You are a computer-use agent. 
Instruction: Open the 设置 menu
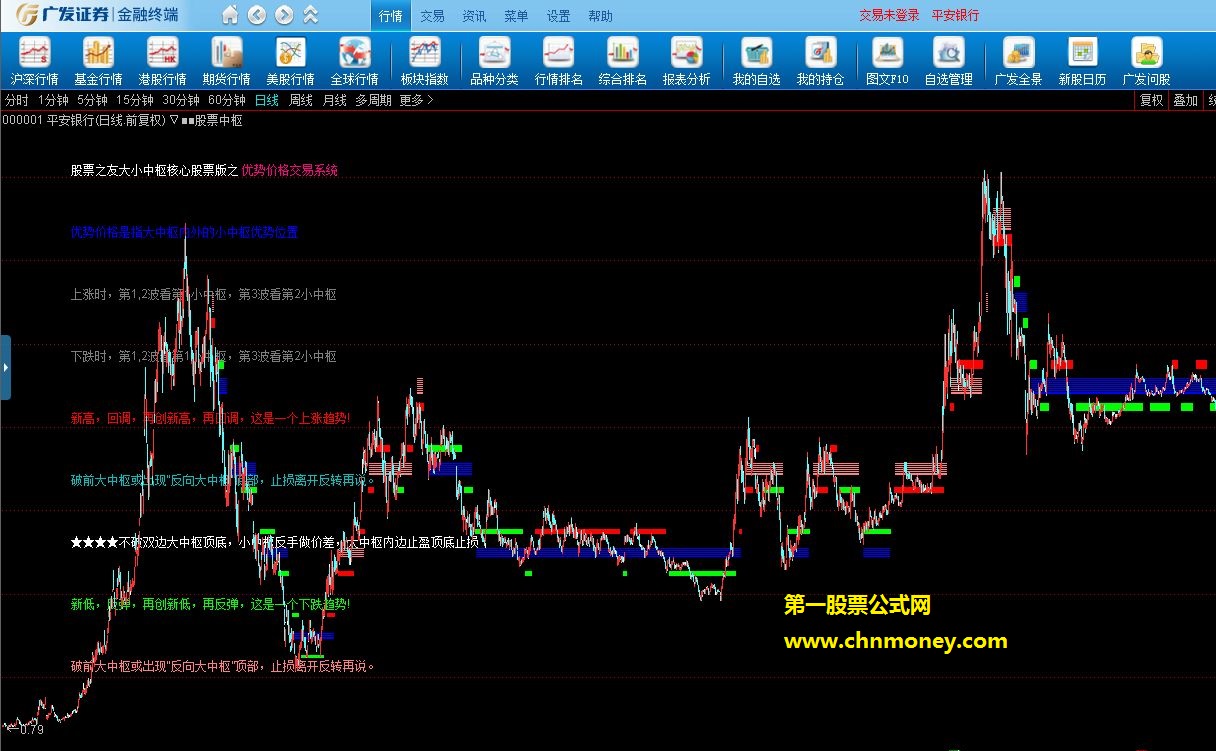559,16
